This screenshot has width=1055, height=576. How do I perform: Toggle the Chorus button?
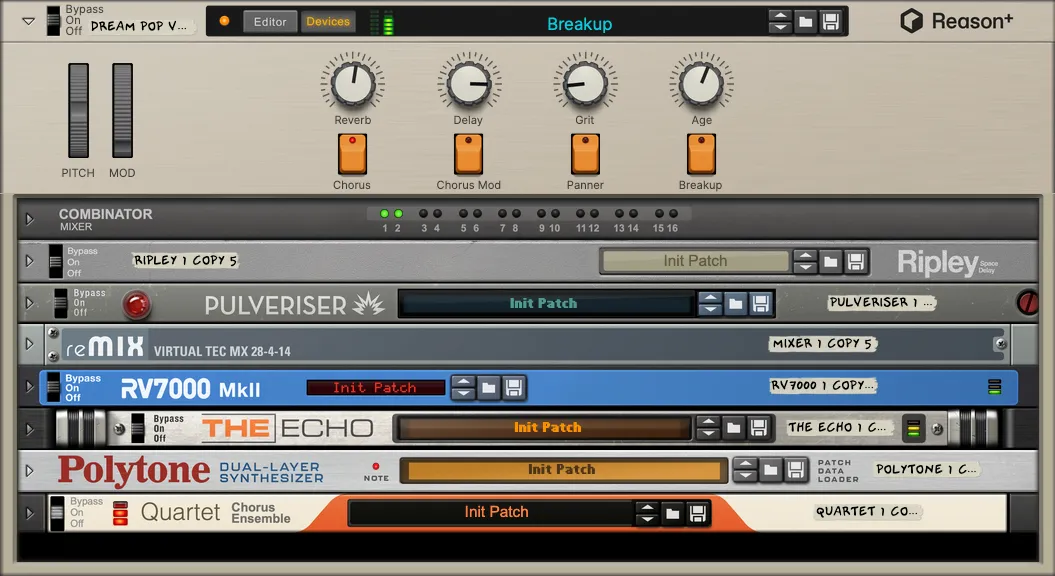pyautogui.click(x=352, y=154)
